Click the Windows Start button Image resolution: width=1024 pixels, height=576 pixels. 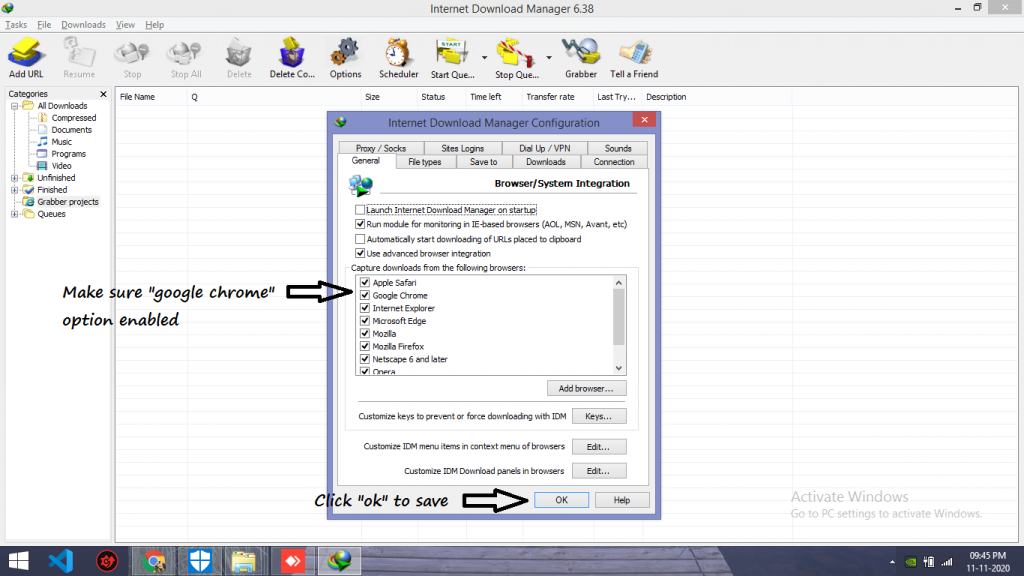click(x=18, y=561)
